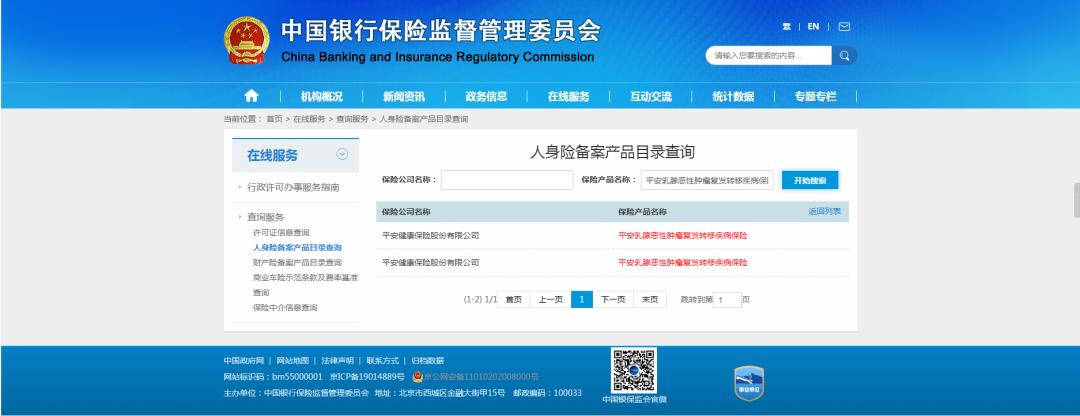Click the national emblem logo
This screenshot has height=416, width=1080.
pos(247,41)
